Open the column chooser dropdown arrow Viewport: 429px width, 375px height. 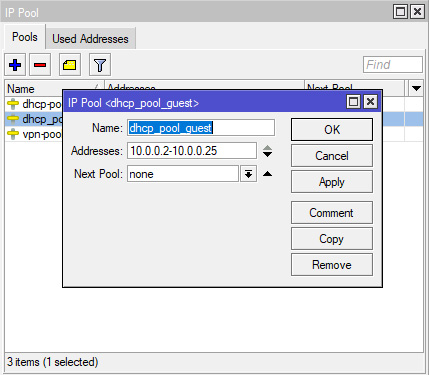(x=416, y=88)
